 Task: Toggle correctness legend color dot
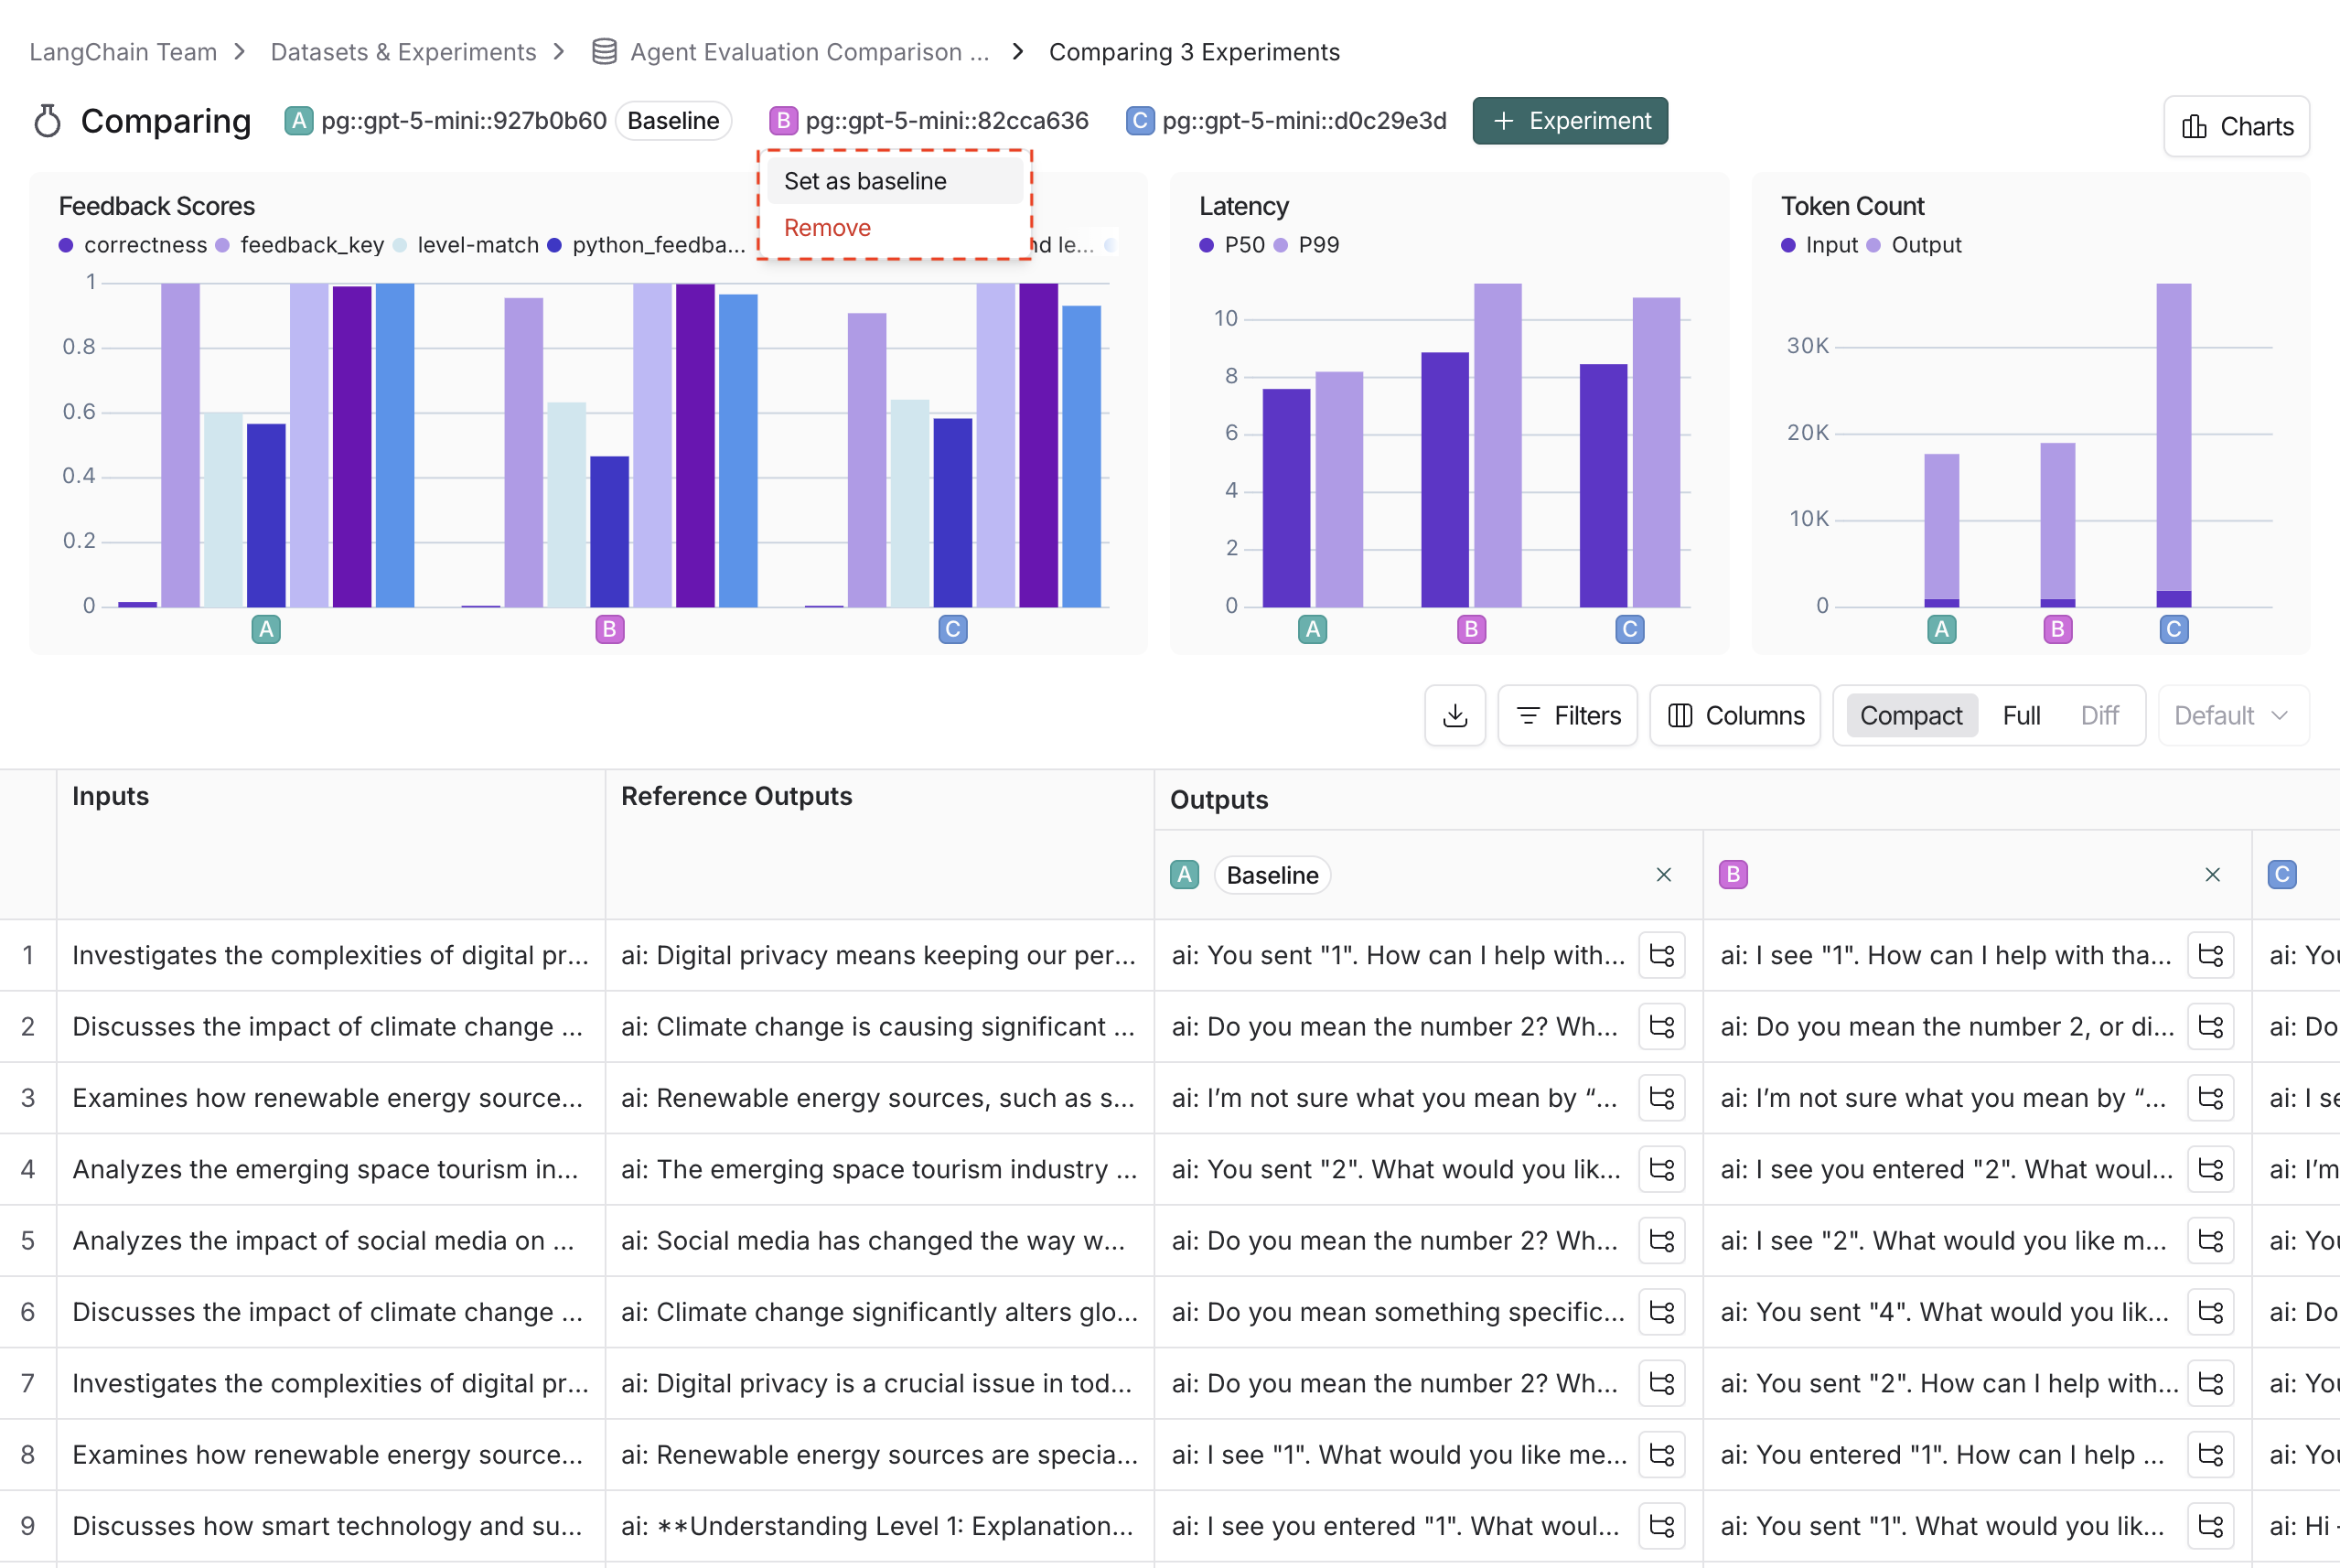66,245
